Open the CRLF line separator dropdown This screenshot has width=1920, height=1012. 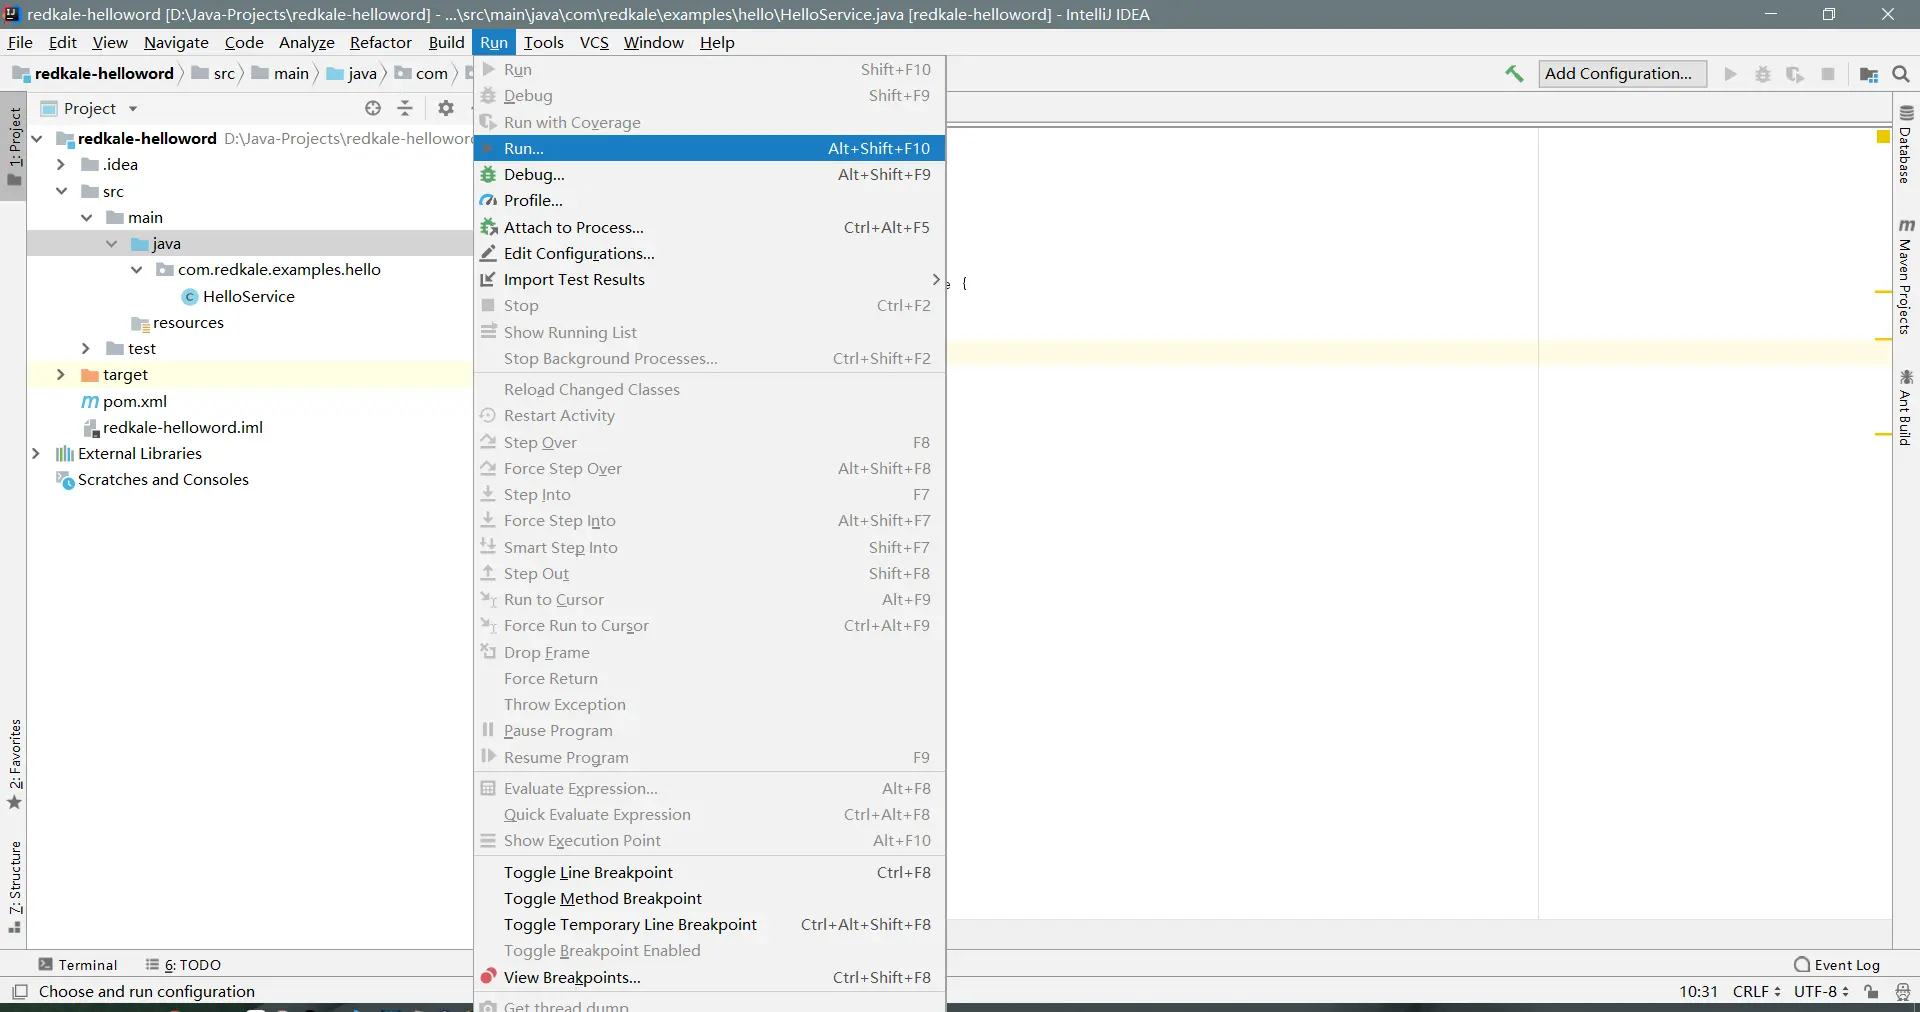click(x=1757, y=992)
